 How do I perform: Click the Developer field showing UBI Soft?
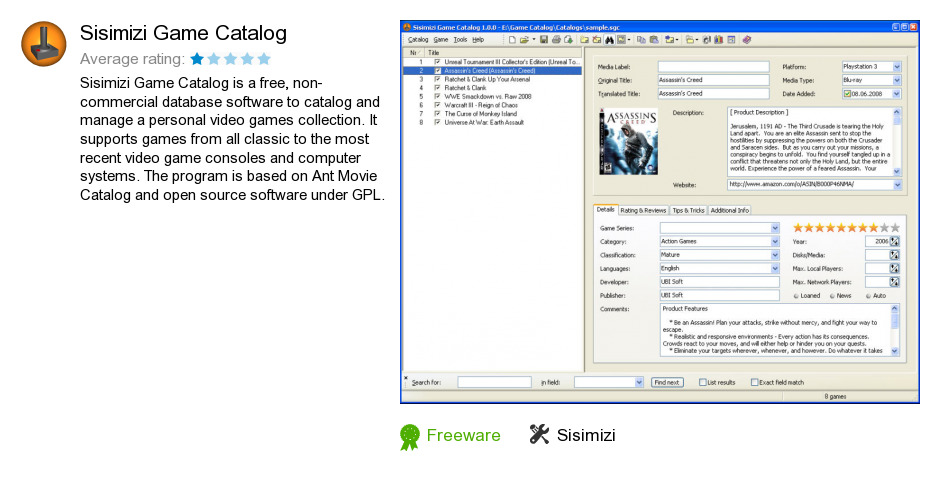pyautogui.click(x=719, y=282)
